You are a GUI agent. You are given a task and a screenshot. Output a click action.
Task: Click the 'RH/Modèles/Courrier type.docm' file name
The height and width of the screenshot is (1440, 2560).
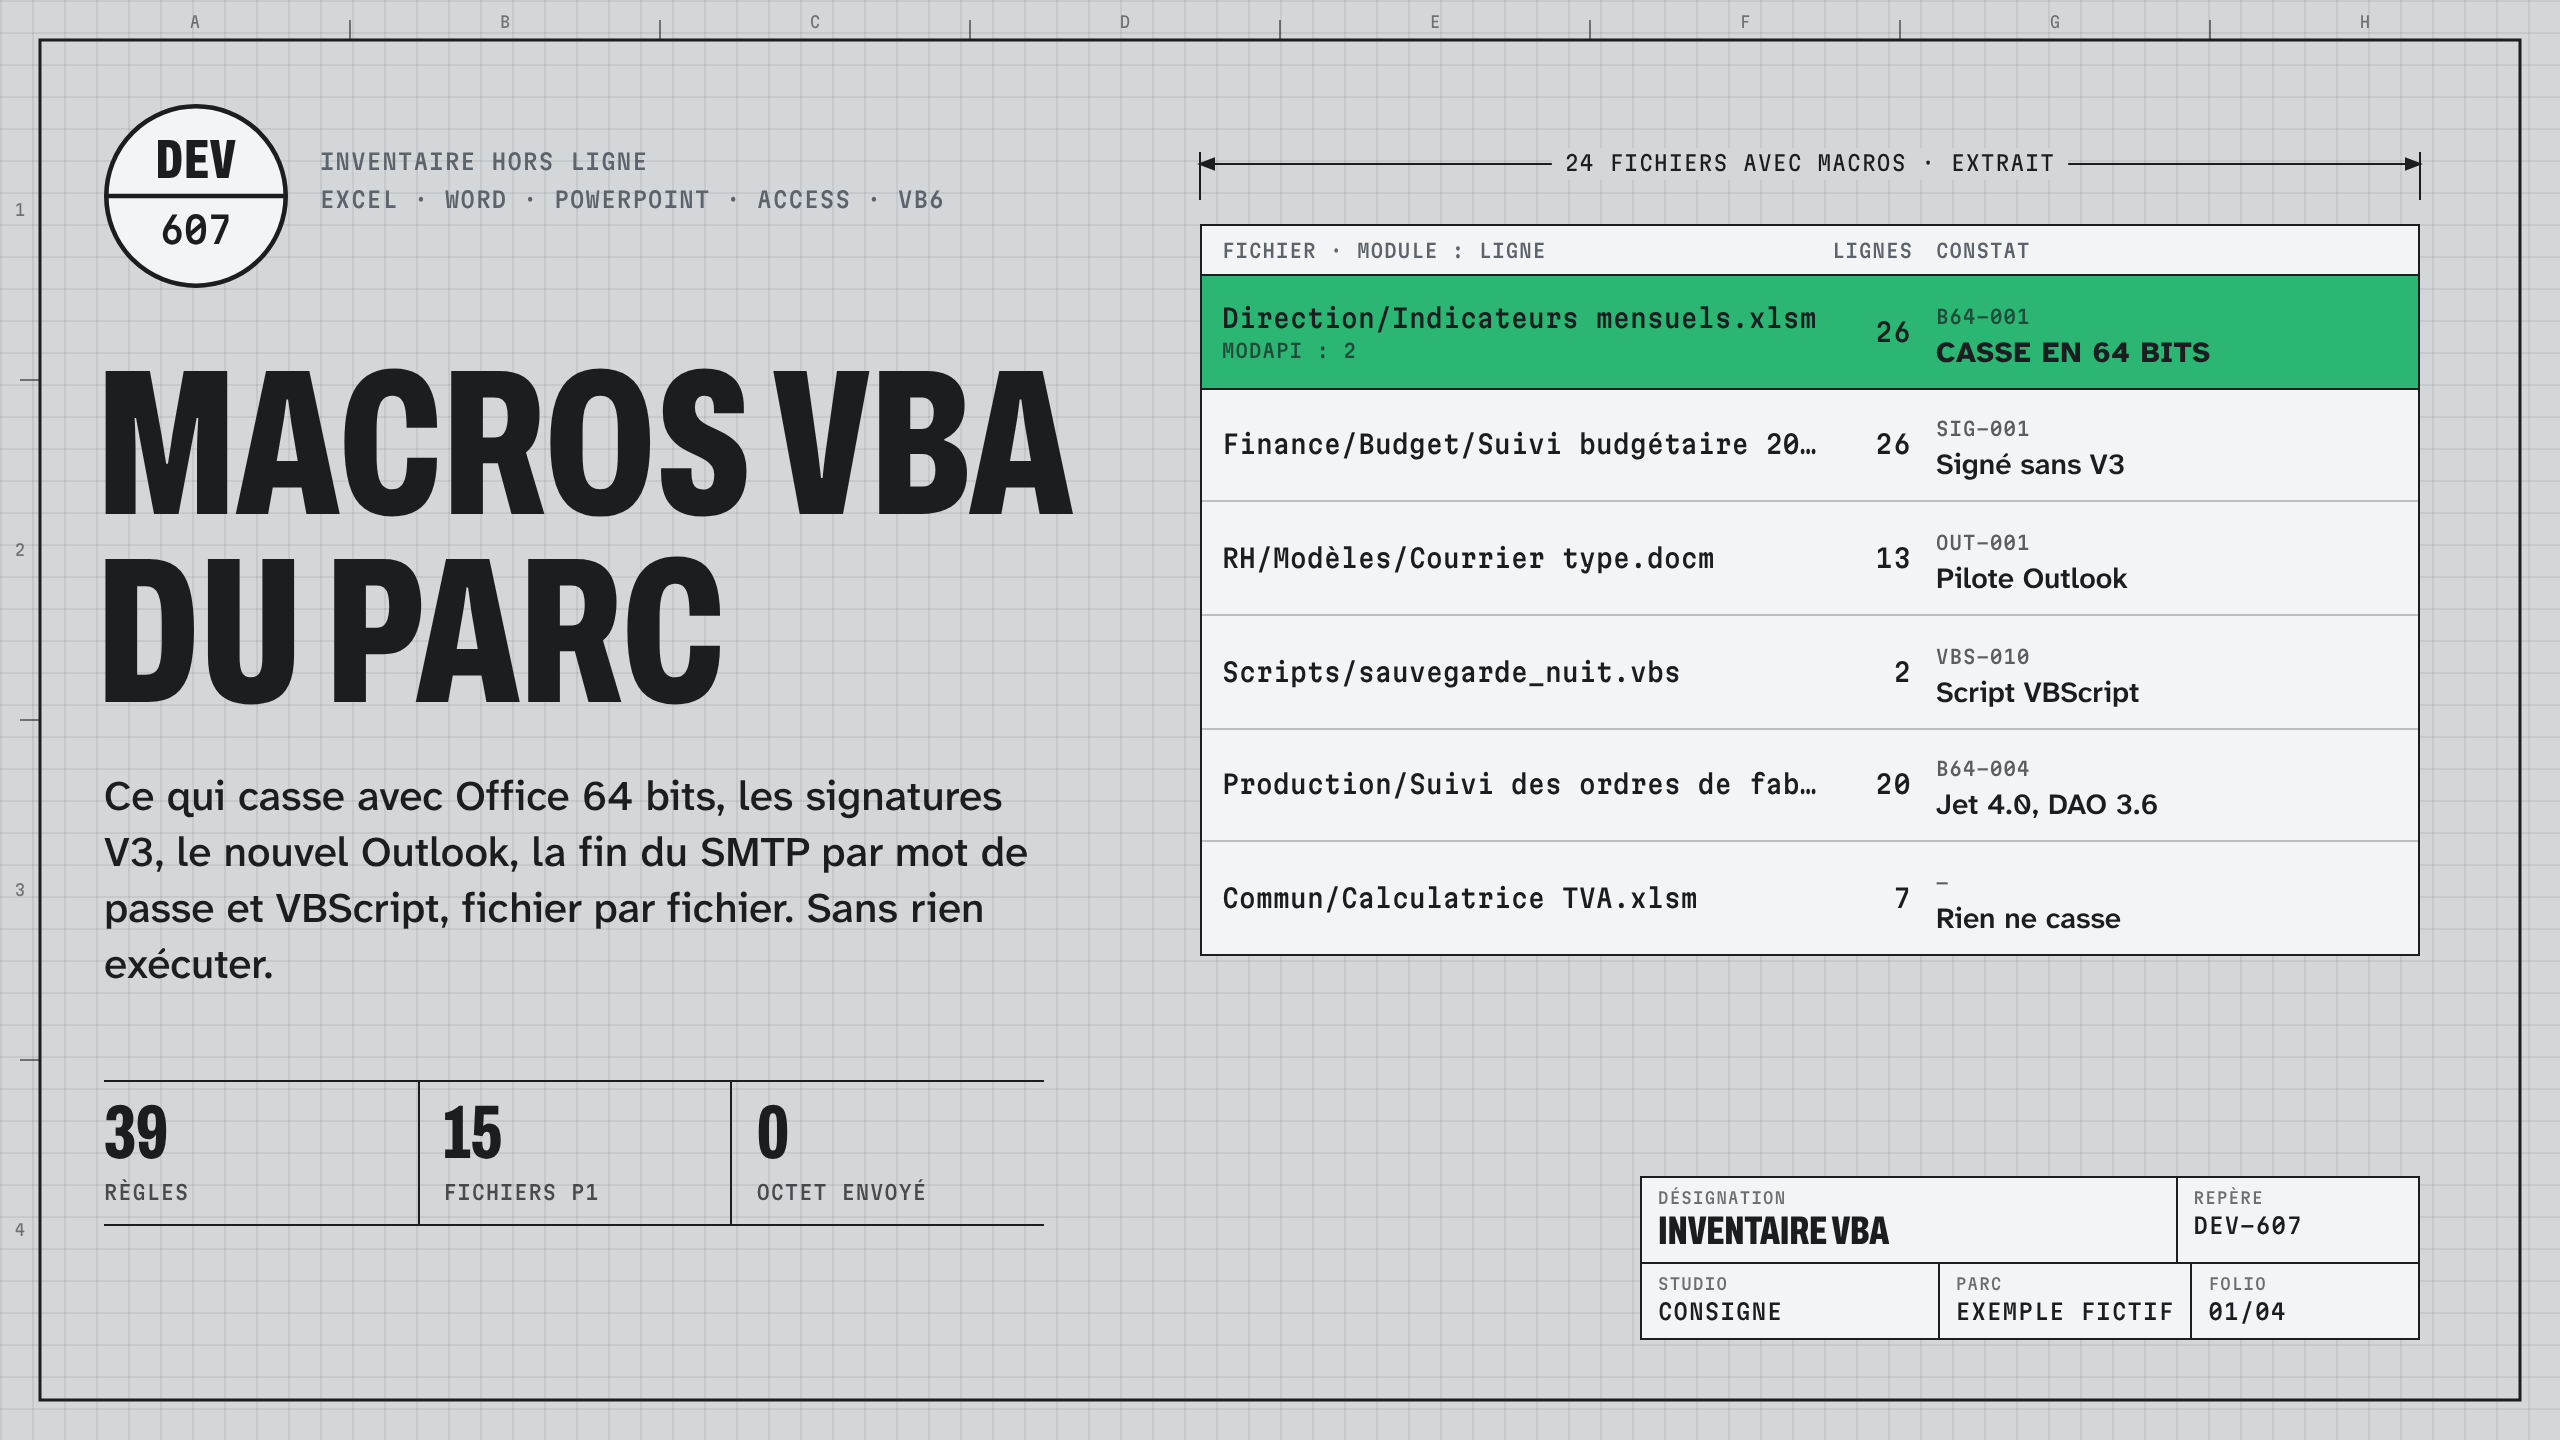click(x=1468, y=559)
